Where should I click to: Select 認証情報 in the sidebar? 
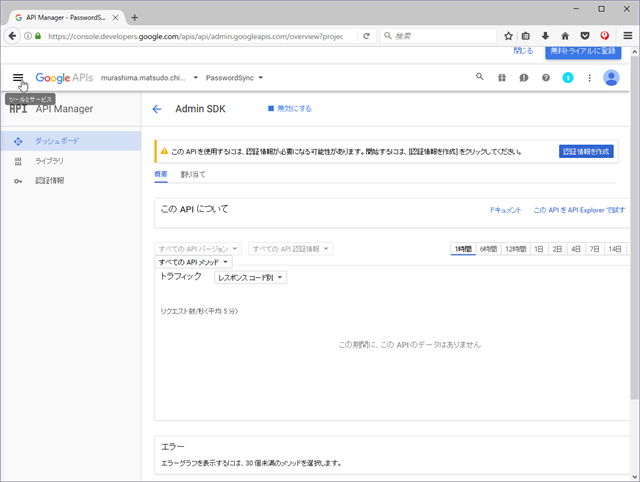tap(71, 181)
